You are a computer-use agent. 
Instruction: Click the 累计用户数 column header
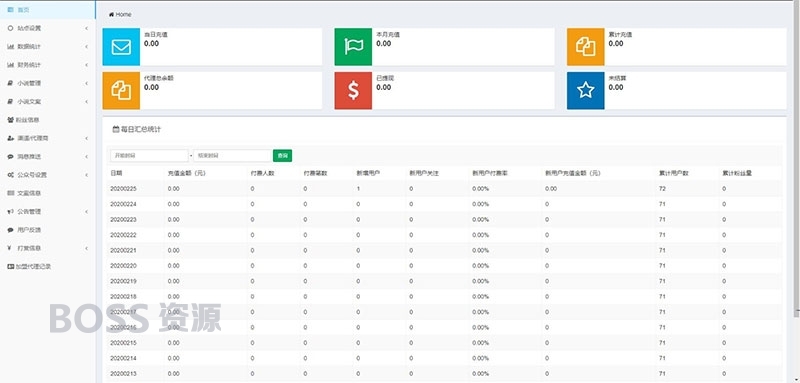tap(674, 173)
